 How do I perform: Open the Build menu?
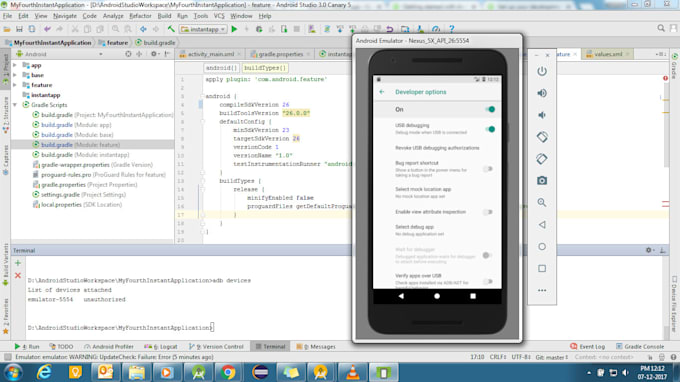coord(164,16)
